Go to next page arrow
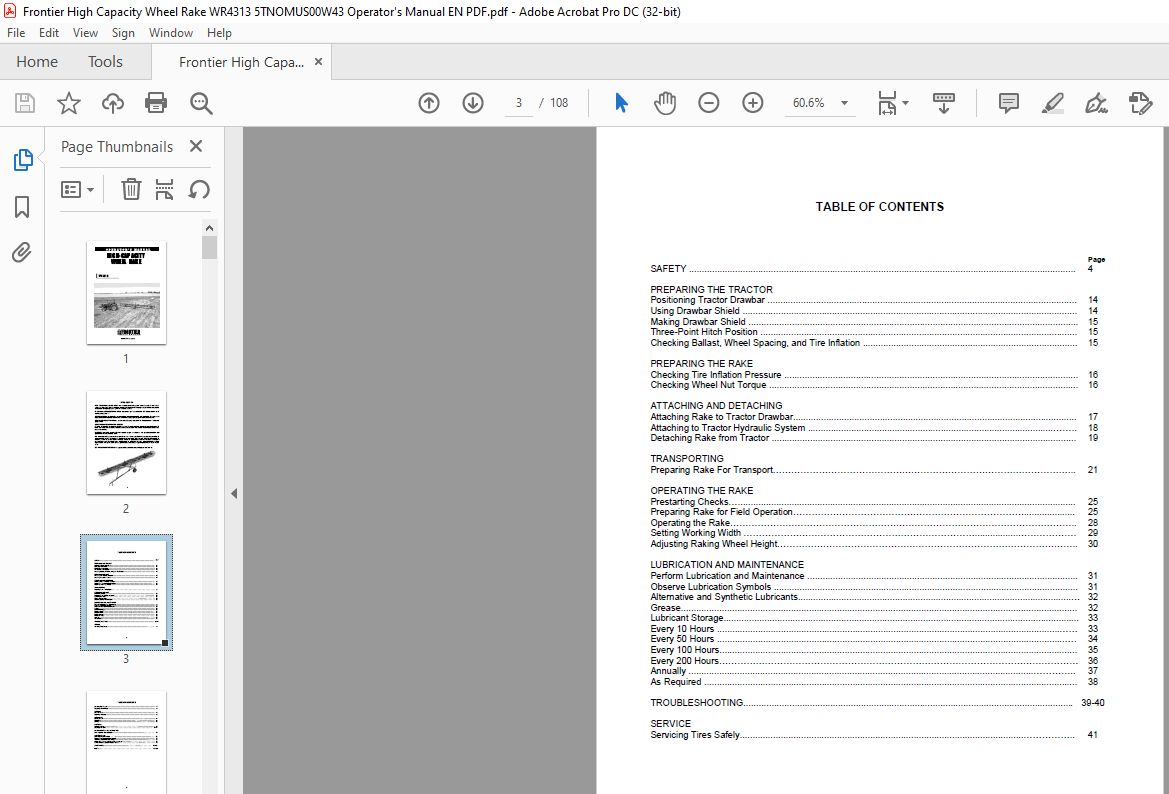Screen dimensions: 1169x794 [x=473, y=103]
